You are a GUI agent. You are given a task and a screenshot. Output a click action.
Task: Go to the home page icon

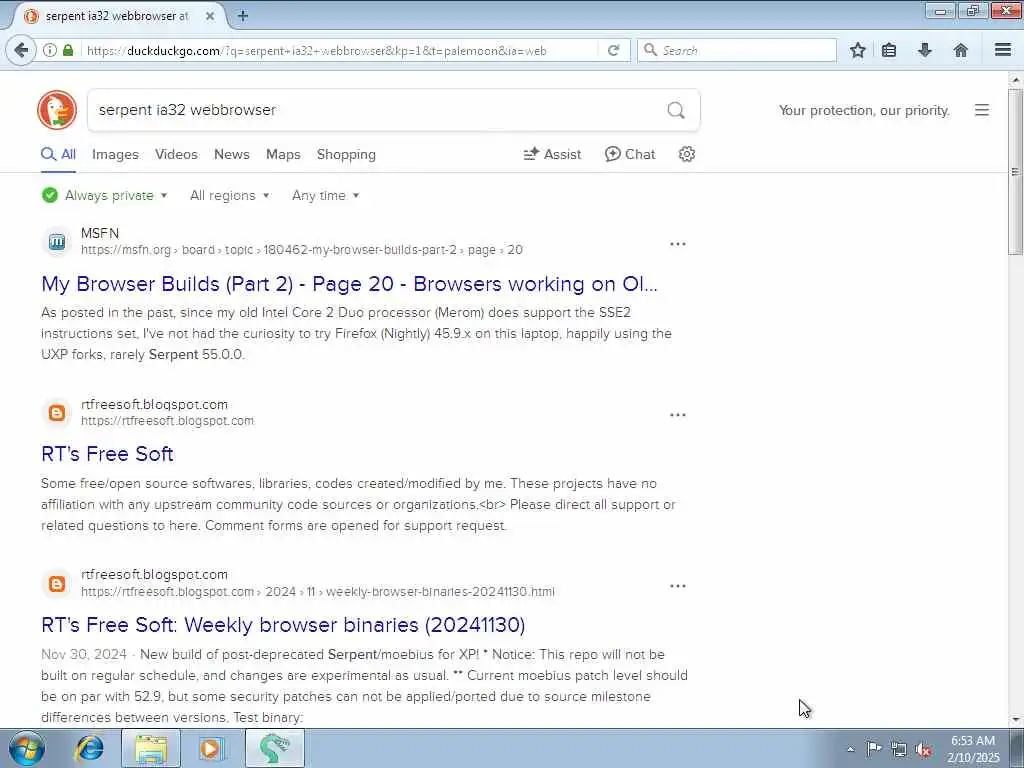[960, 50]
